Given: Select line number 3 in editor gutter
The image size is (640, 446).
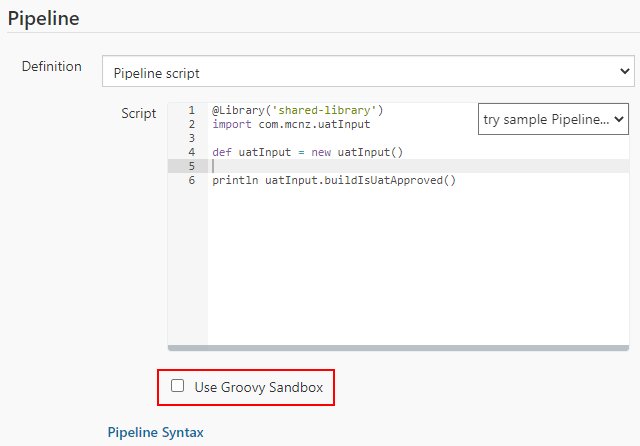Looking at the screenshot, I should pos(190,138).
